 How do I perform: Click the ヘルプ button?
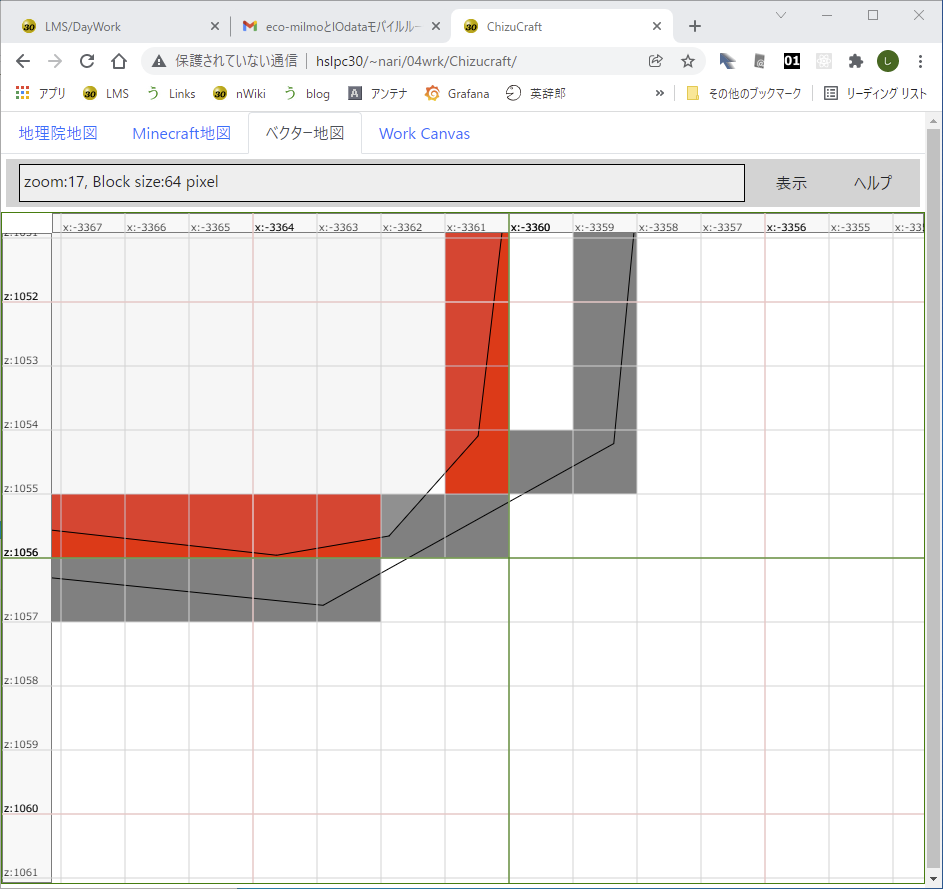coord(872,183)
